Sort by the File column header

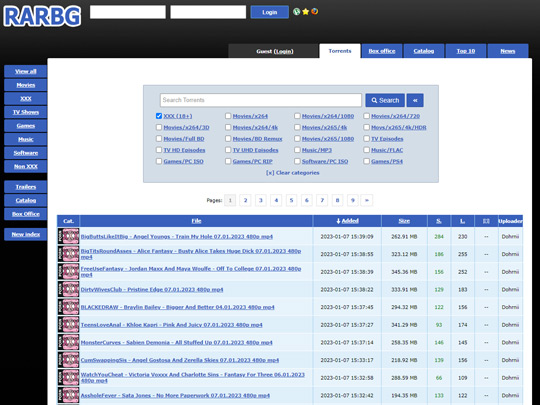pos(196,221)
